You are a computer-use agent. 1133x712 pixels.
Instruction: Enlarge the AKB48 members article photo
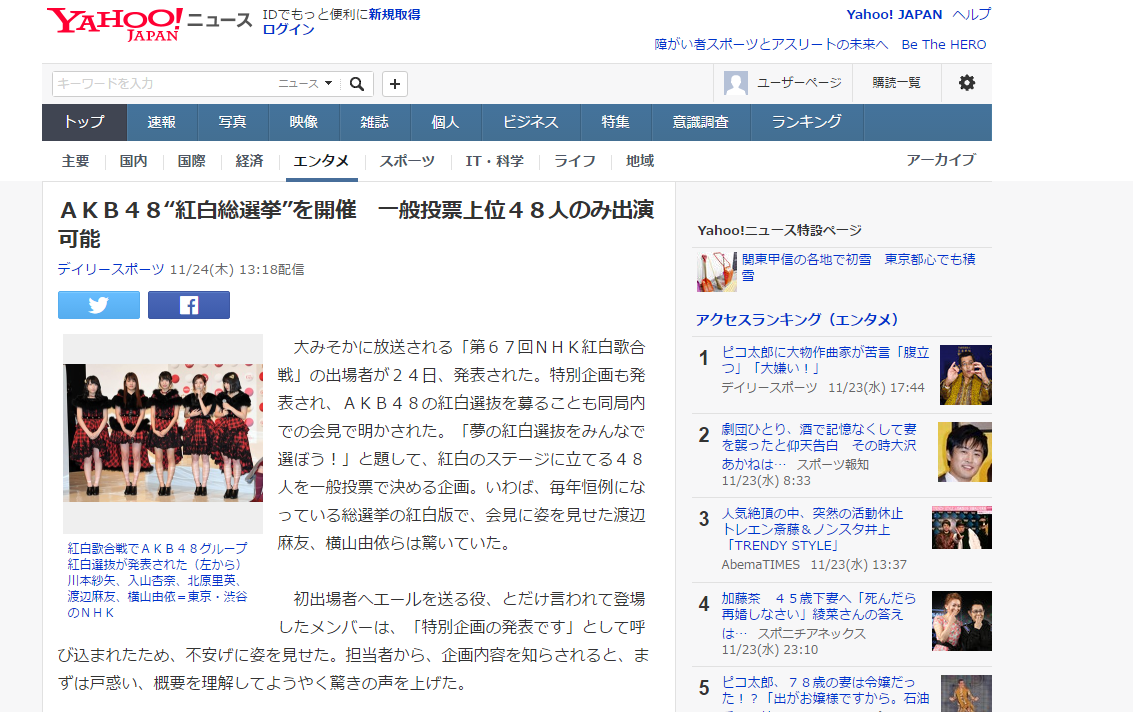(x=163, y=433)
